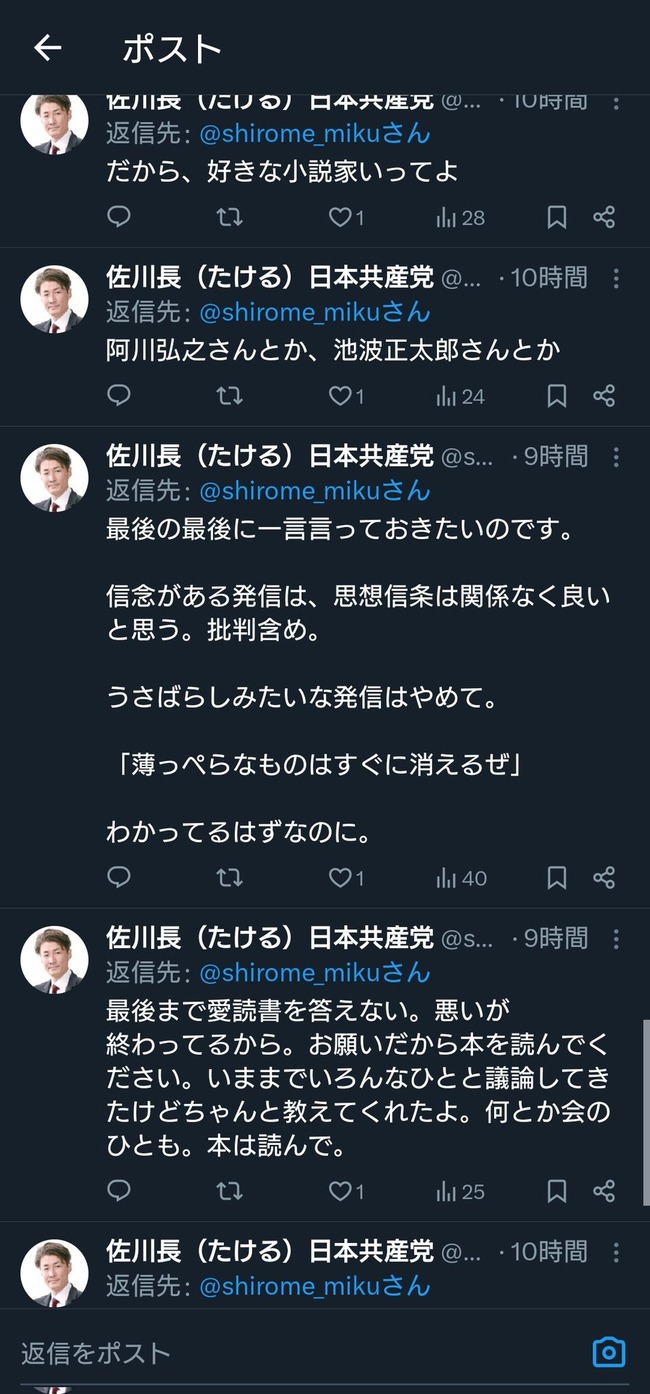The width and height of the screenshot is (650, 1394).
Task: Repost the だから、好きな小説家いってよ post
Action: pyautogui.click(x=229, y=217)
